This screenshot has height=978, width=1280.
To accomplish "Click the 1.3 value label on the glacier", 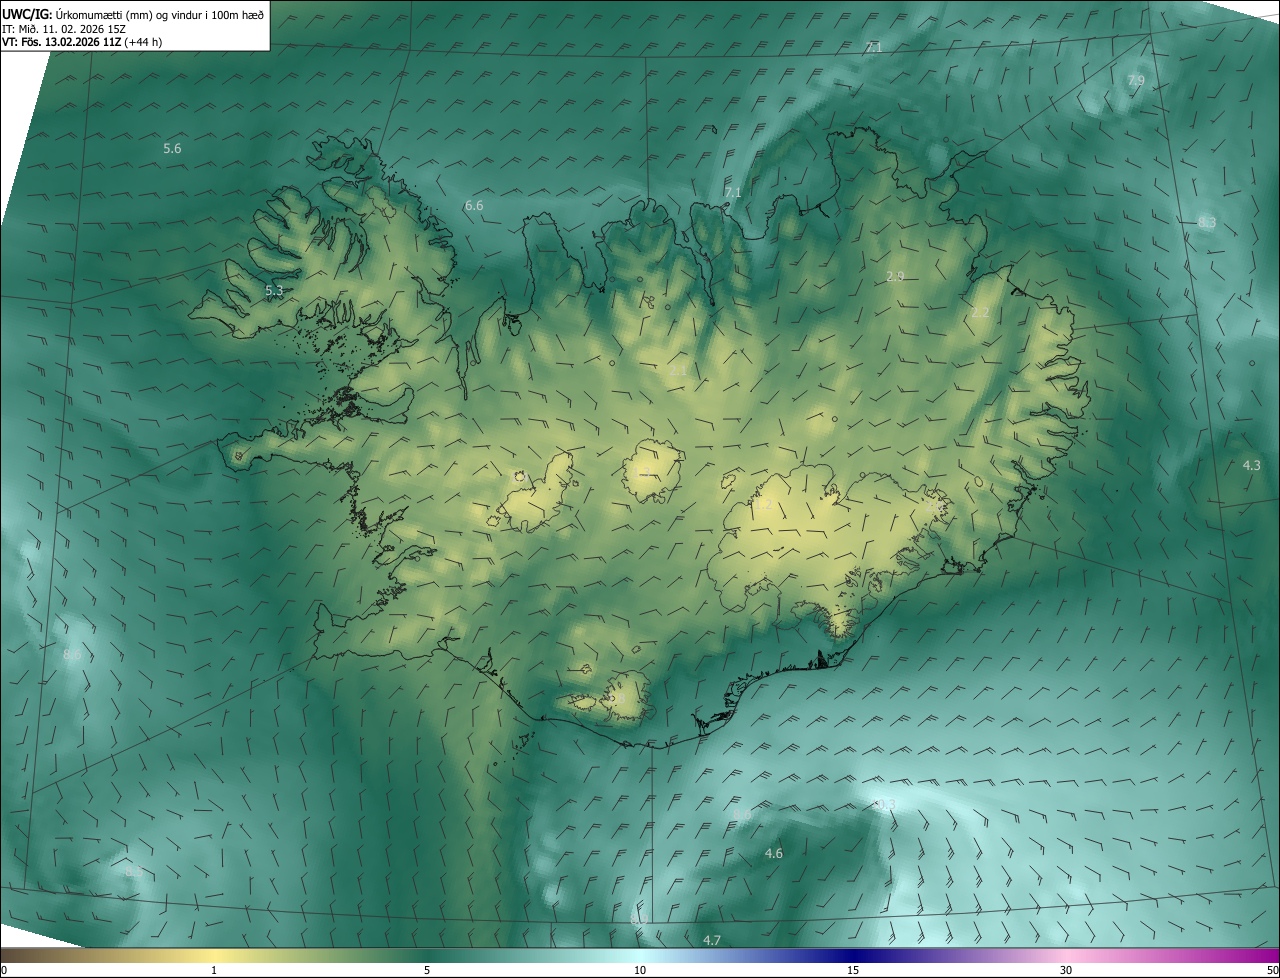I will coord(644,472).
